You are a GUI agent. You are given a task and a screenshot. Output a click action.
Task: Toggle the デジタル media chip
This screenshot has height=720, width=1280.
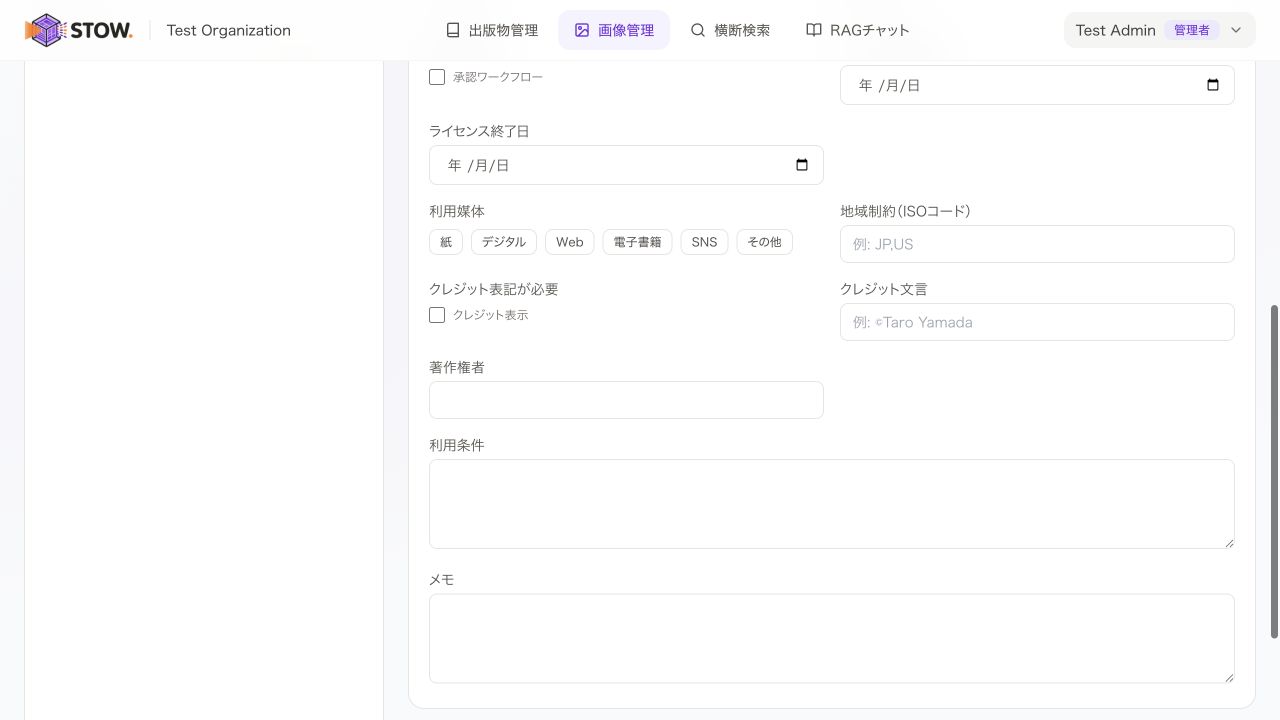[x=504, y=242]
